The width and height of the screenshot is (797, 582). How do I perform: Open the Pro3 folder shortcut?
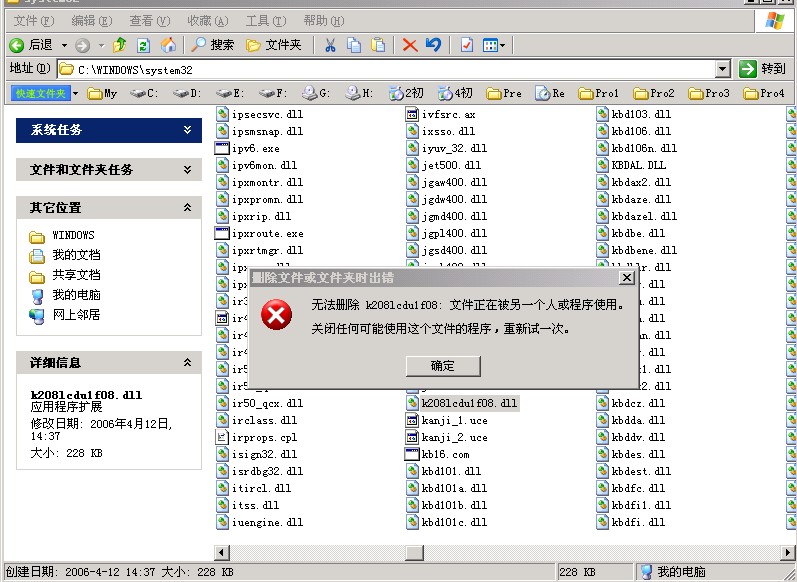click(x=709, y=94)
